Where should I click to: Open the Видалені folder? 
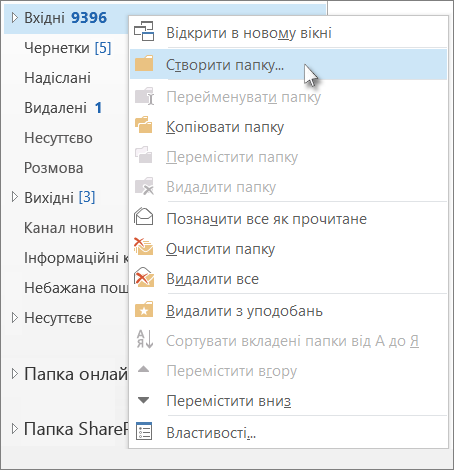coord(63,108)
